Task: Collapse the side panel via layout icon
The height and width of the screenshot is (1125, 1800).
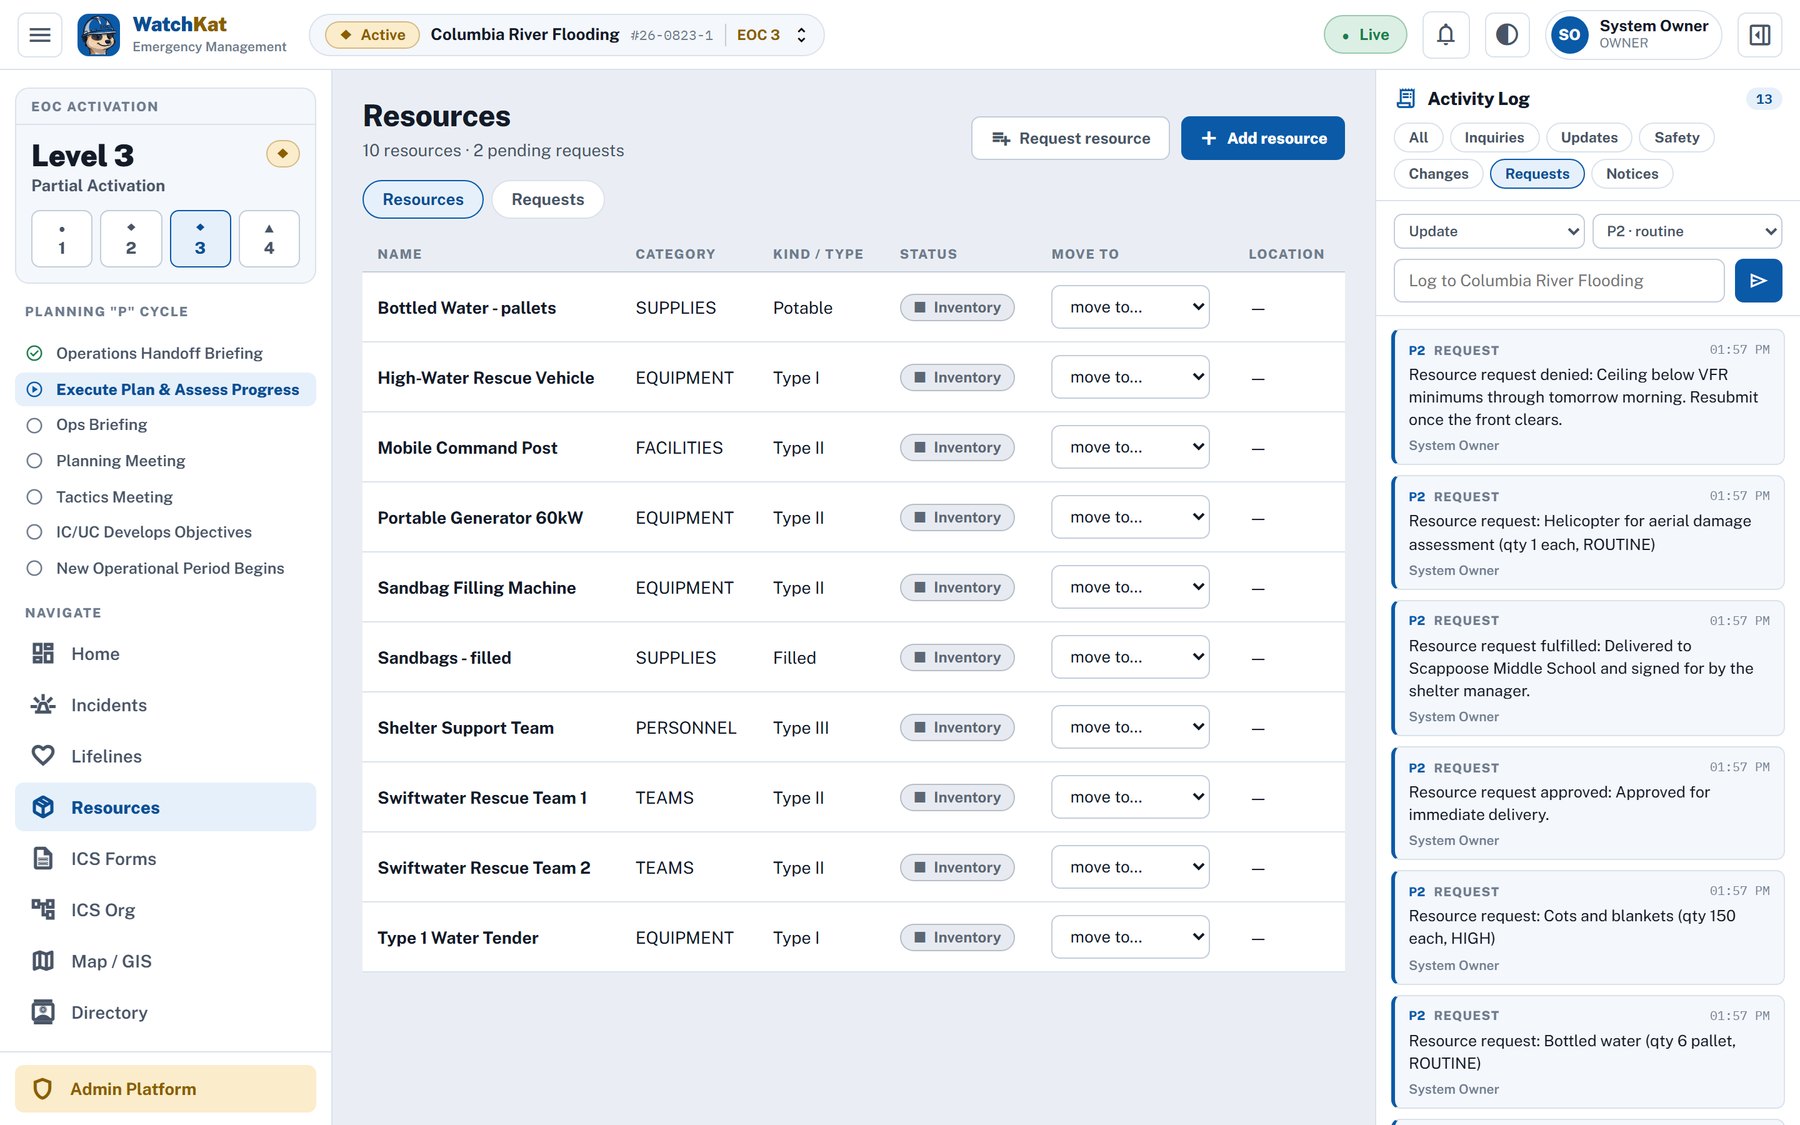Action: coord(1760,35)
